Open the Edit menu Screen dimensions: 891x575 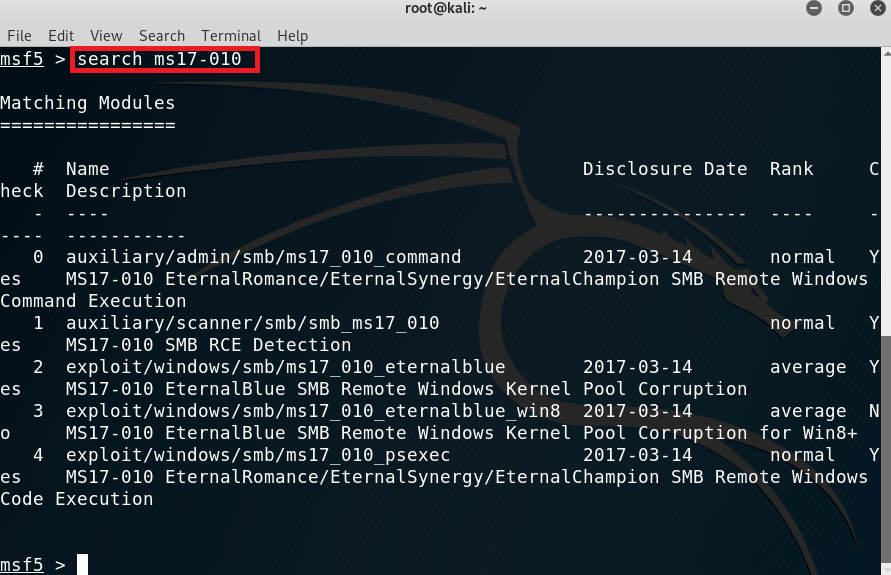61,35
